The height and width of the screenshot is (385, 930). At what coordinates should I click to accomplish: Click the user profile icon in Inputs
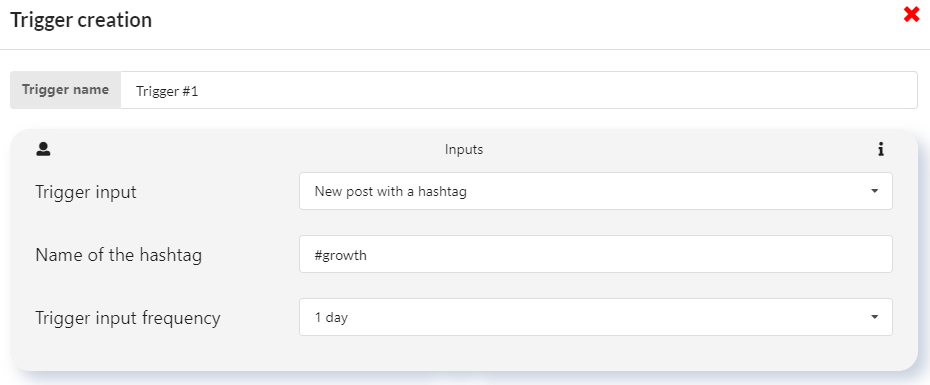point(43,149)
